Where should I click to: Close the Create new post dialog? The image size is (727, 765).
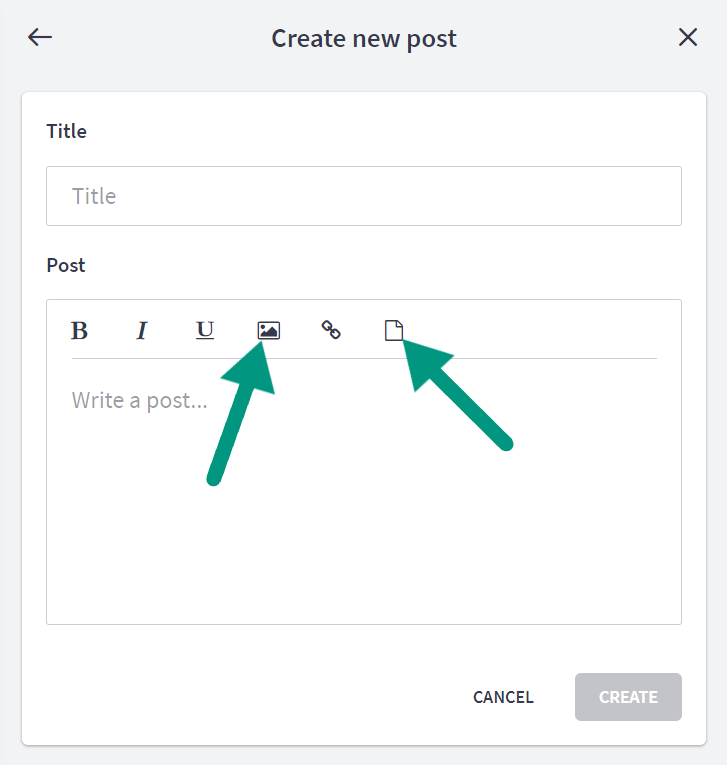(688, 37)
